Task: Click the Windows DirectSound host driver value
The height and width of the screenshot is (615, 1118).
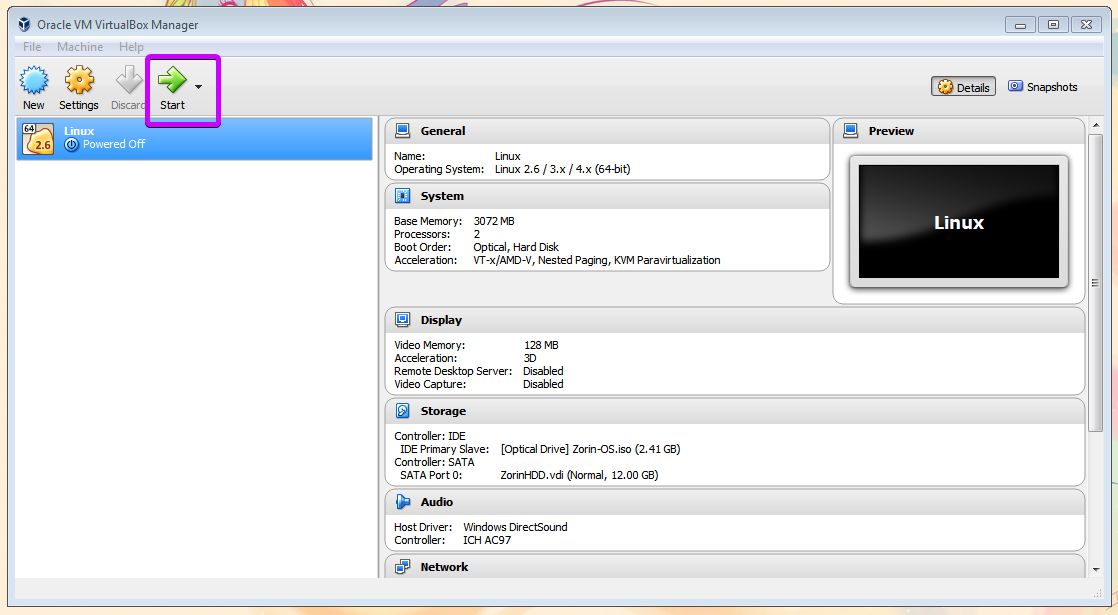Action: click(x=516, y=527)
